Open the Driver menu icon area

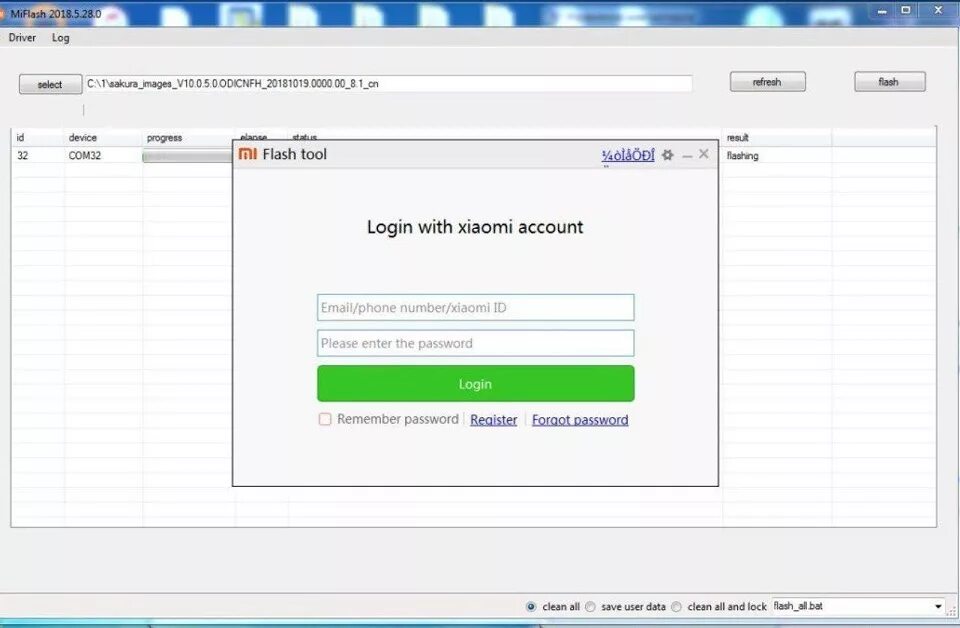(21, 38)
